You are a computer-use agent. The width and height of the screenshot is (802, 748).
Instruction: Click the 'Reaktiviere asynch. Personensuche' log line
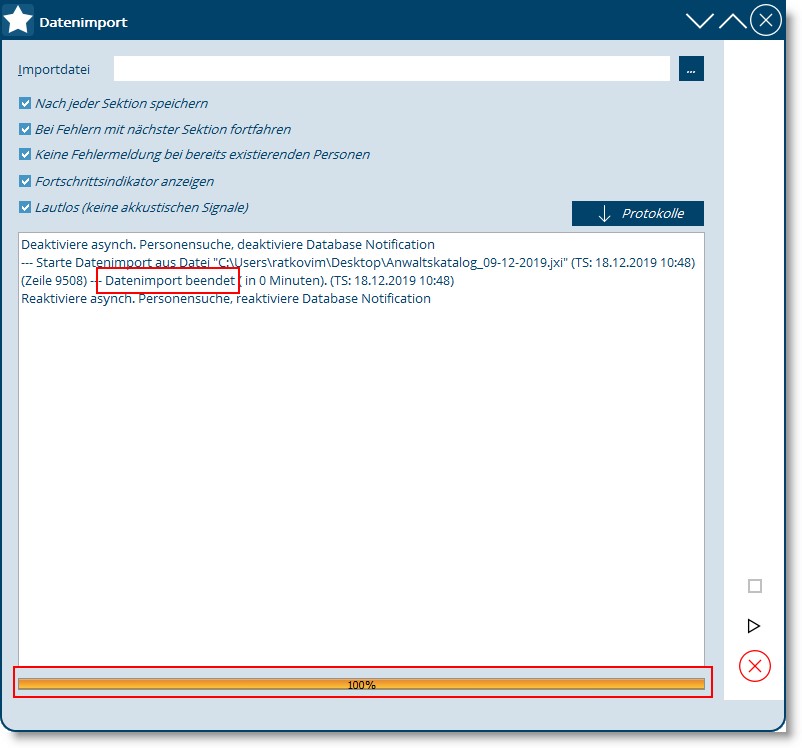coord(226,299)
